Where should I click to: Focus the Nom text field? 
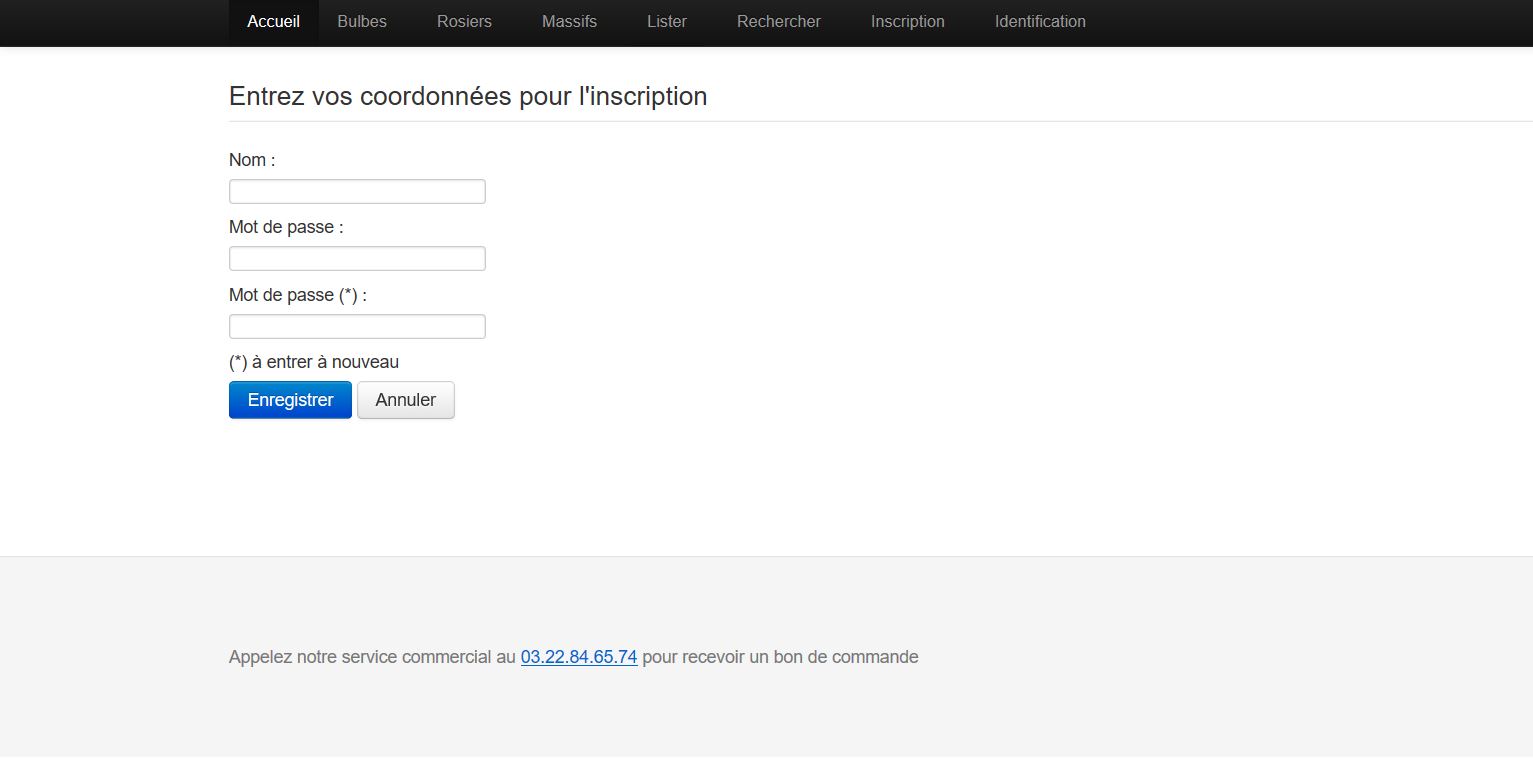[x=357, y=191]
